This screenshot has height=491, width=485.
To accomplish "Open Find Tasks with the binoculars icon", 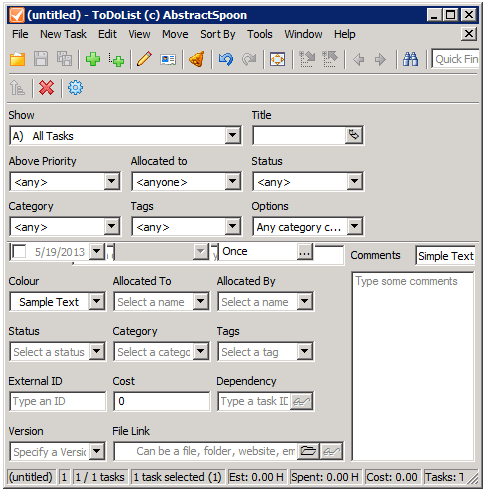I will tap(410, 60).
